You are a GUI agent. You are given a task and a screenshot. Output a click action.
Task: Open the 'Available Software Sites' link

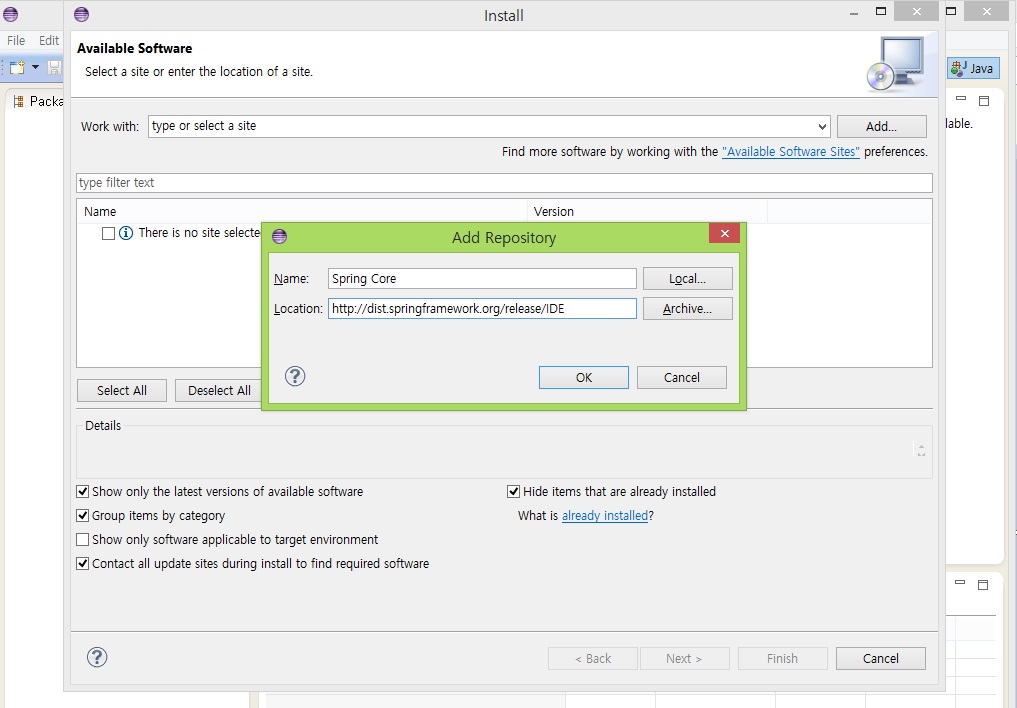coord(790,152)
